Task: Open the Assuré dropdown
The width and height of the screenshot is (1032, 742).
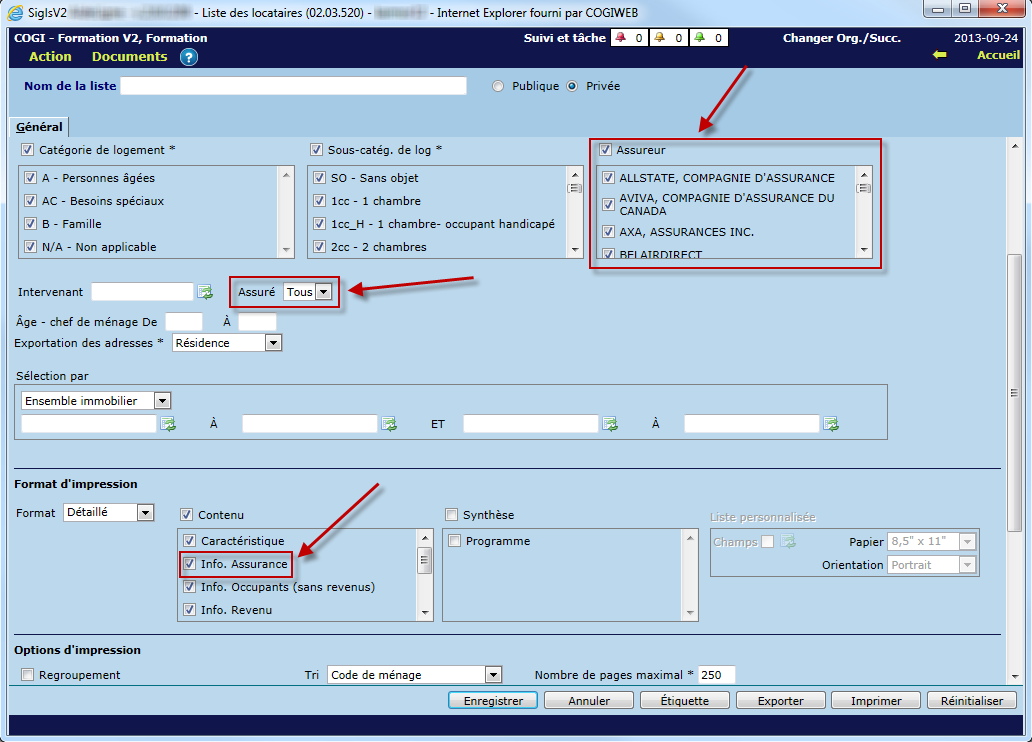Action: click(x=323, y=292)
